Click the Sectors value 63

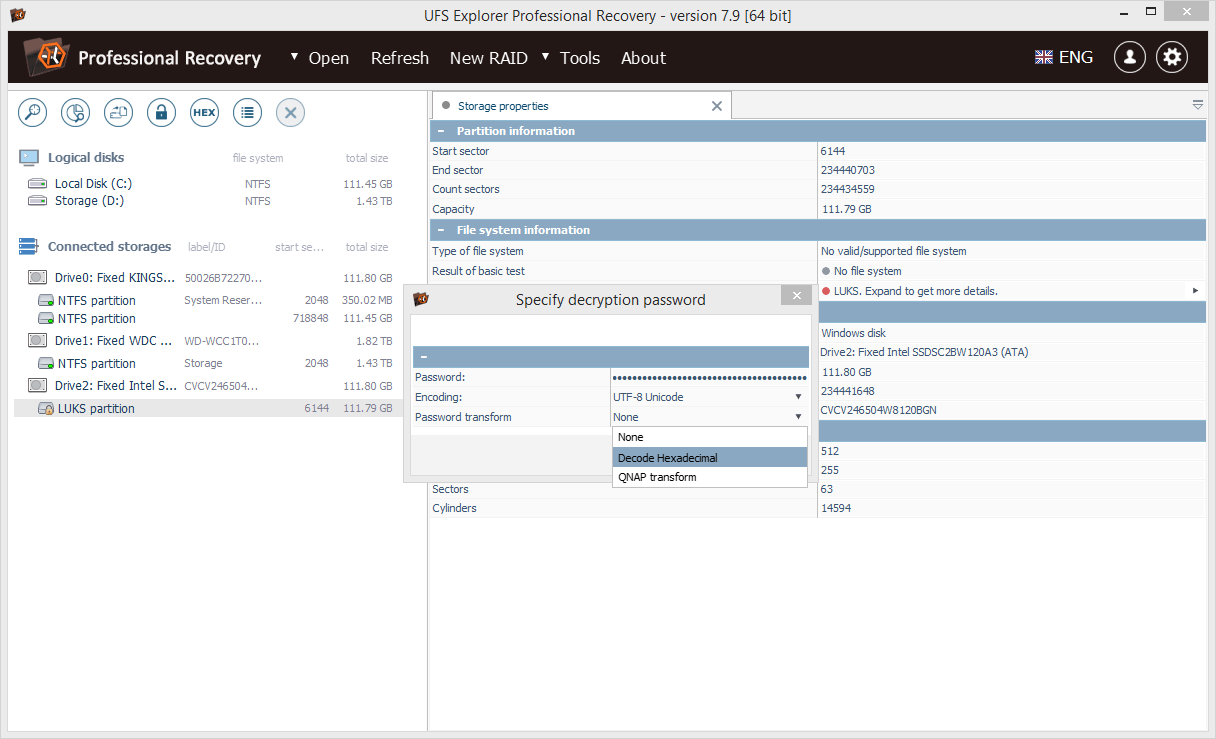coord(827,489)
